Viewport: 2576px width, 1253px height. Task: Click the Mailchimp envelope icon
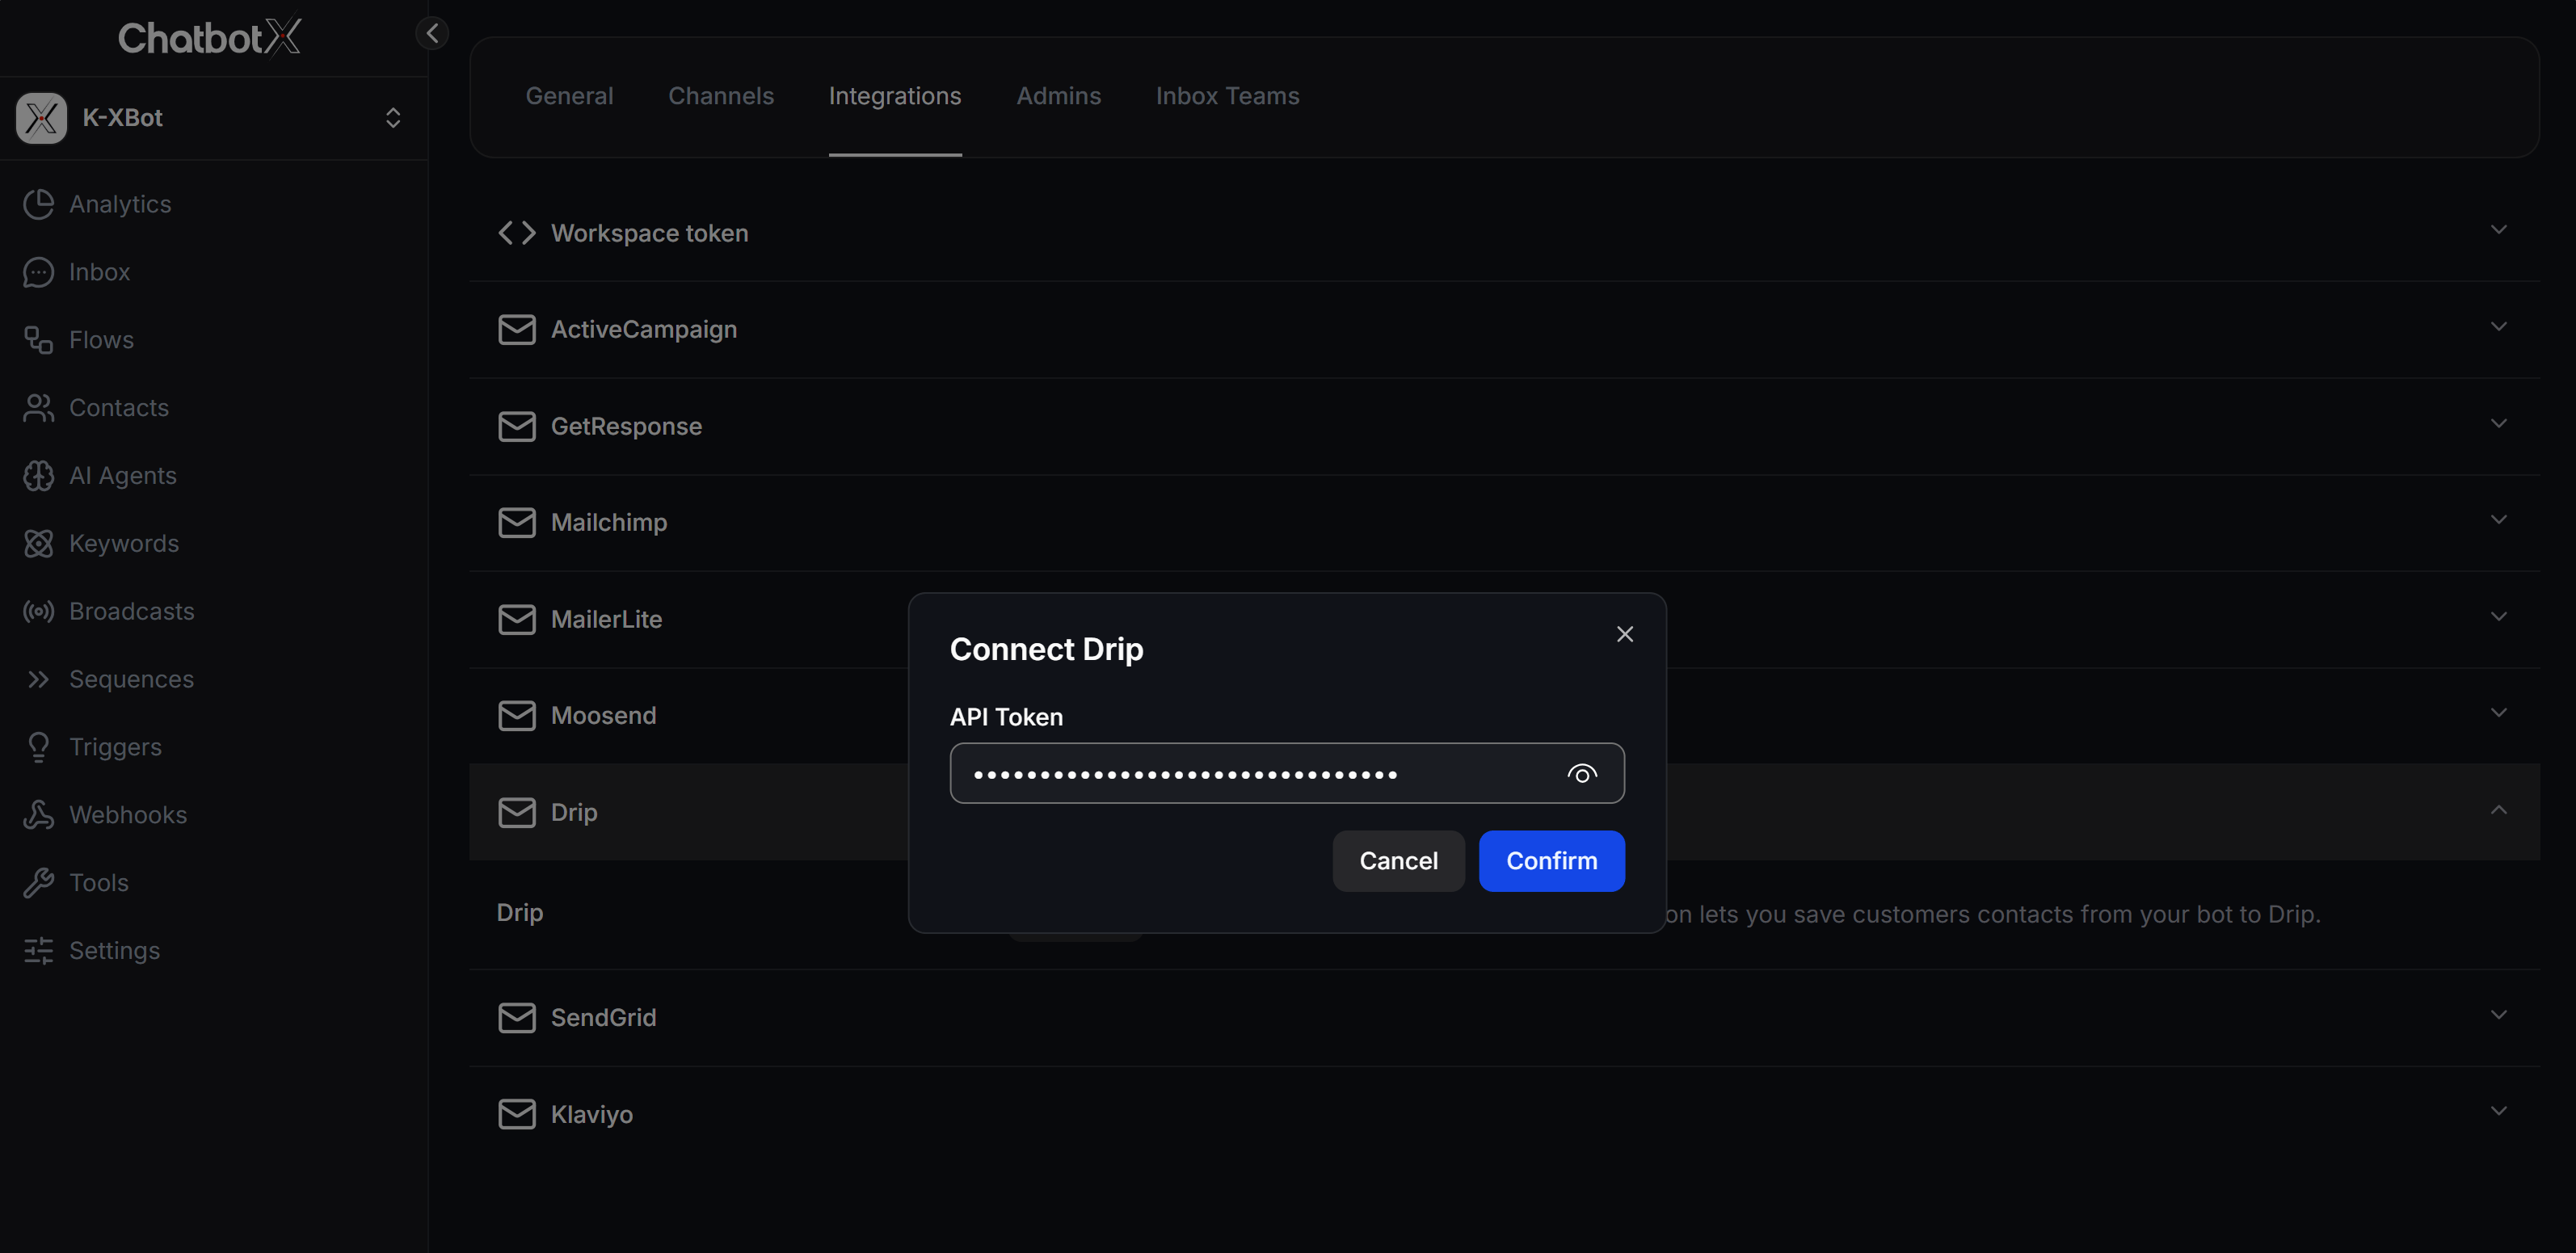517,522
